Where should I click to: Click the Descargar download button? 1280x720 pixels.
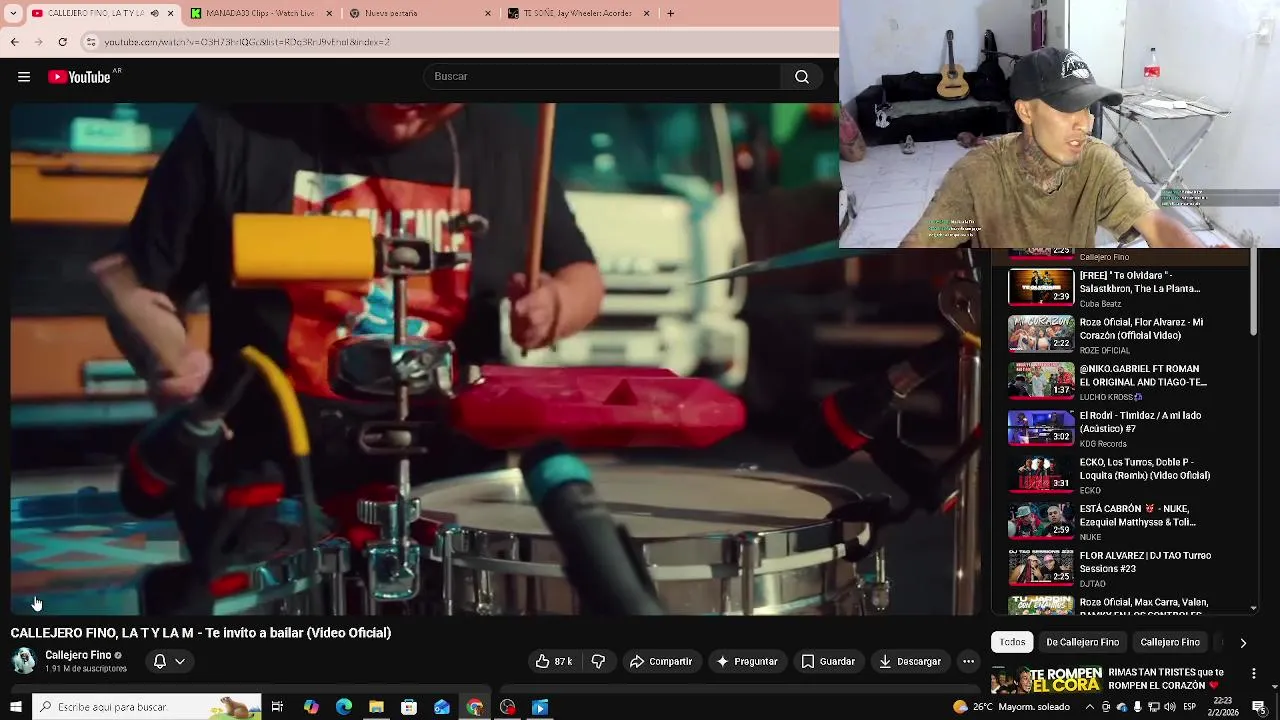coord(910,661)
